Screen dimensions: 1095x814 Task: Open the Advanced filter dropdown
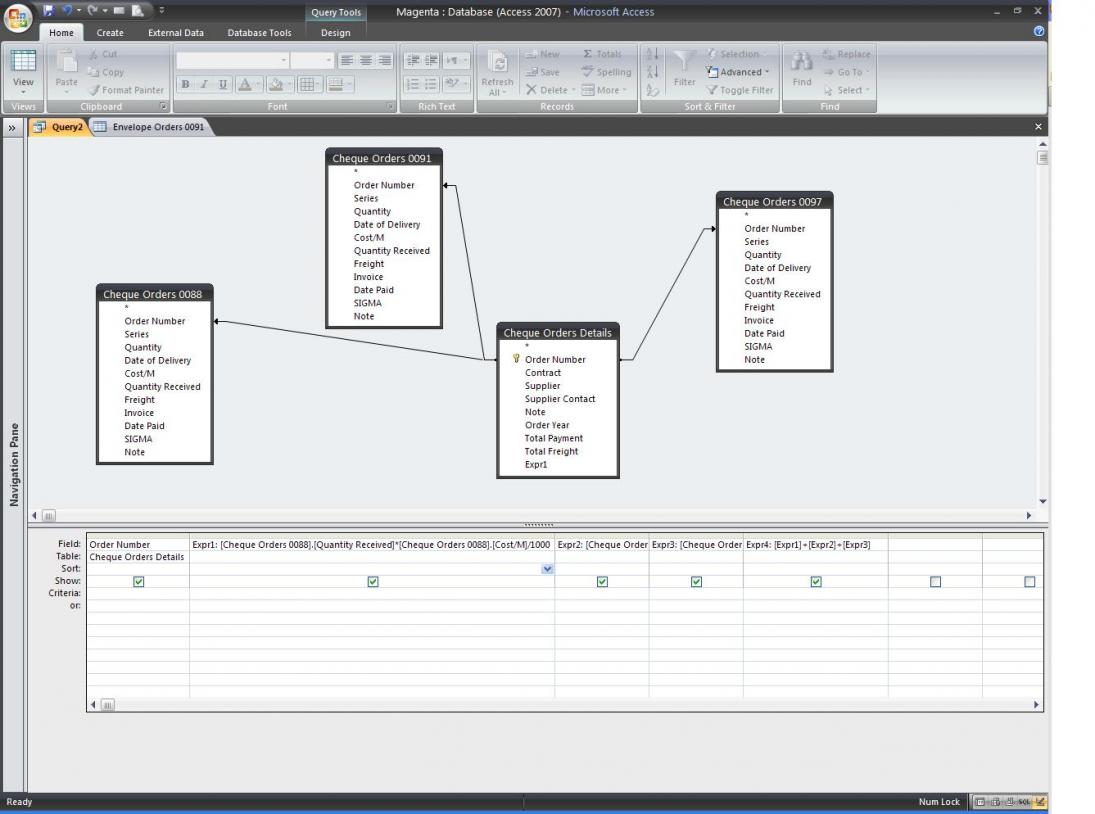point(739,72)
